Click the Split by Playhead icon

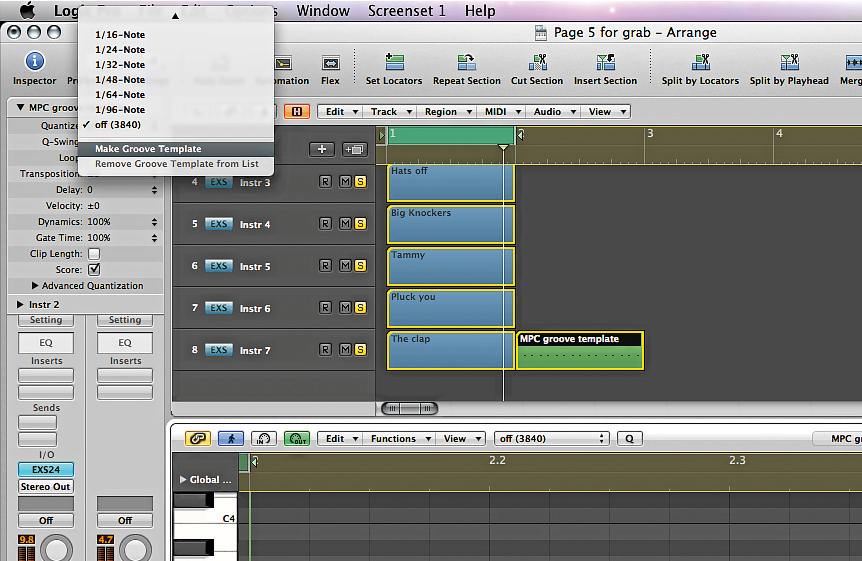[789, 62]
